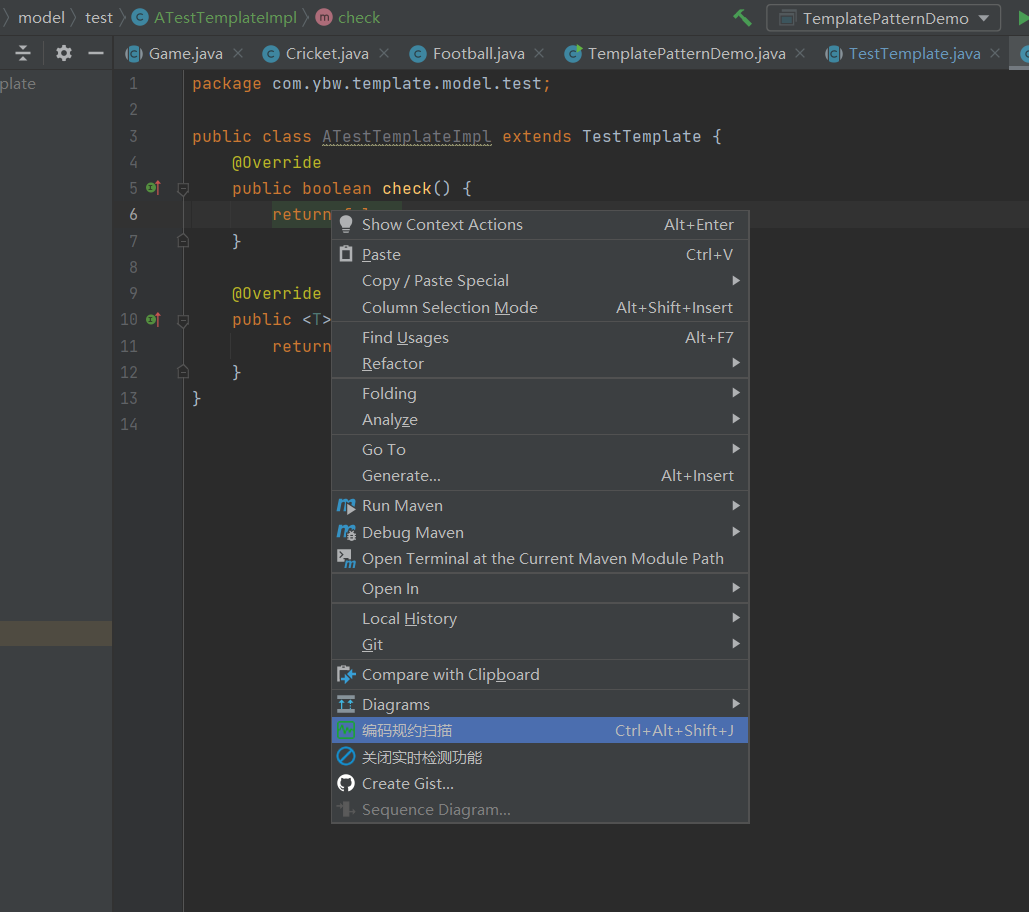This screenshot has width=1029, height=912.
Task: Click line number 14 in the gutter
Action: [129, 425]
